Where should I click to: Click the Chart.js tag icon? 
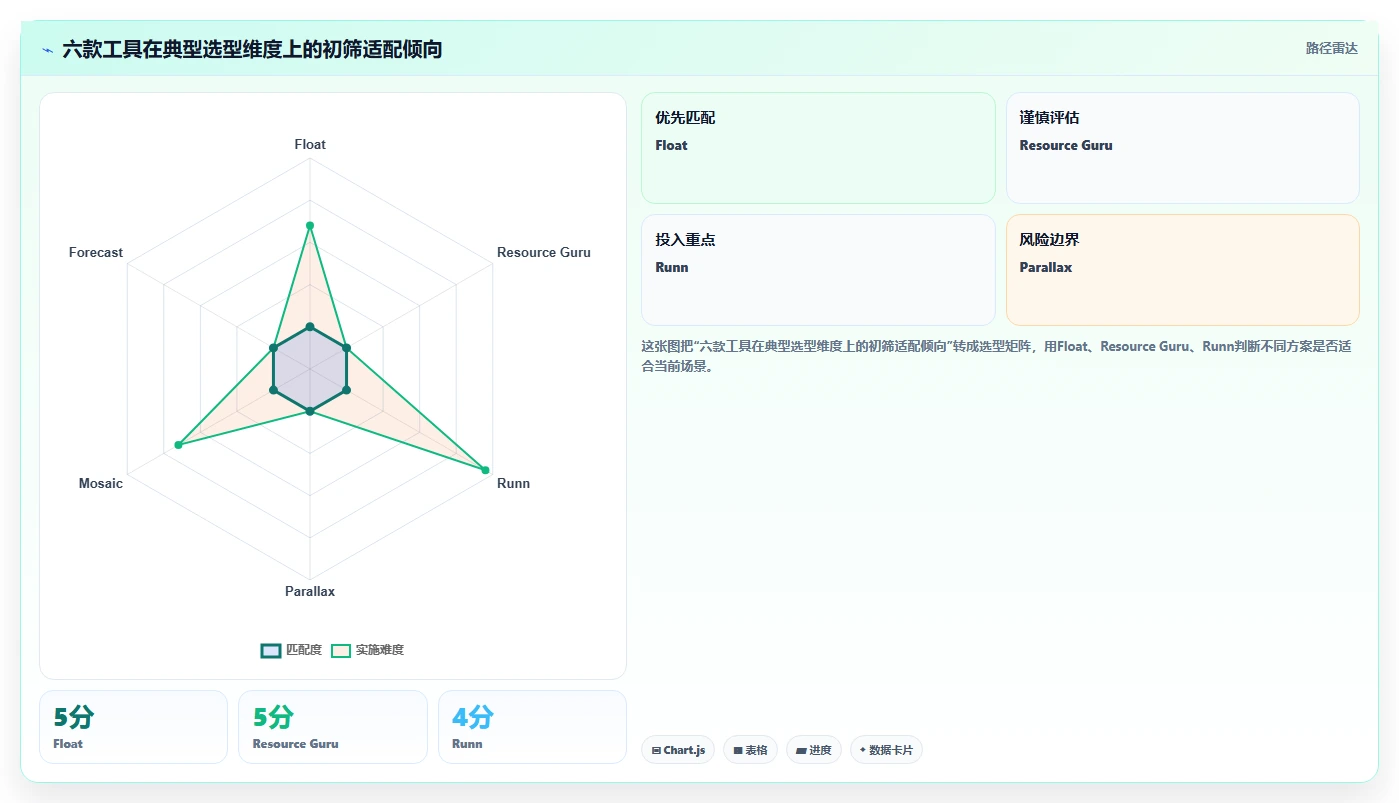coord(656,750)
